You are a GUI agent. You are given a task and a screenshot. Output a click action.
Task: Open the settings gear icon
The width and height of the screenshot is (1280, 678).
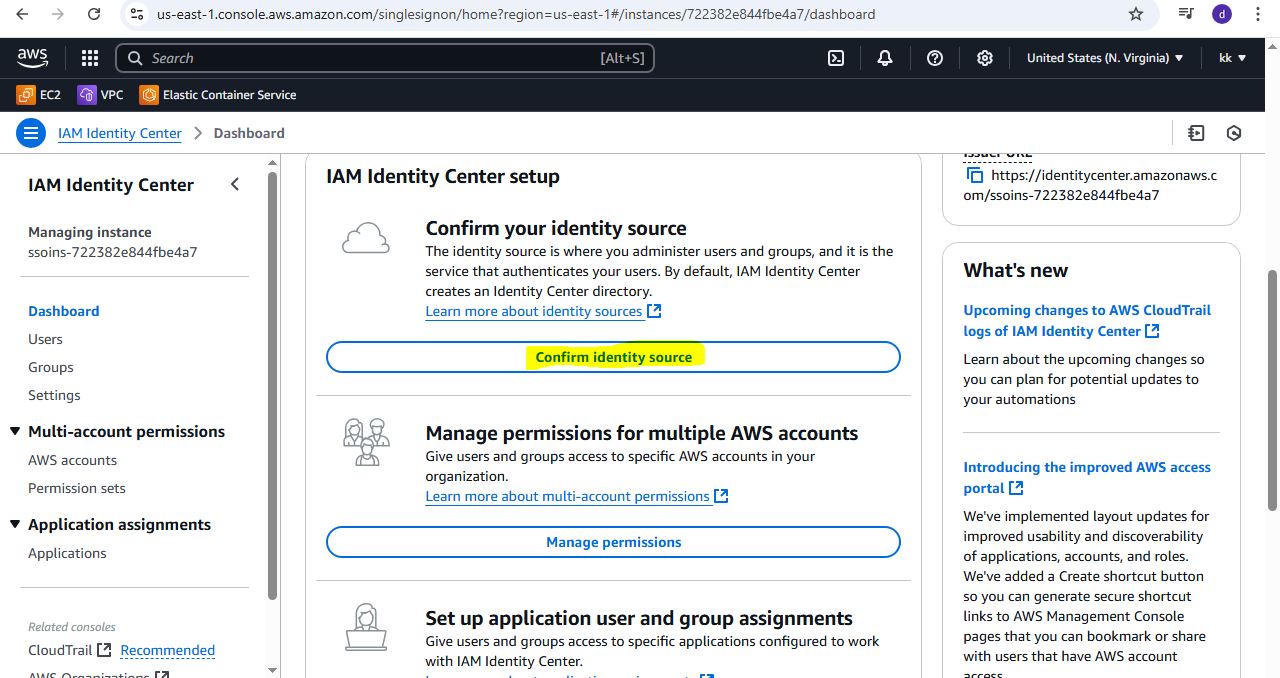tap(985, 58)
